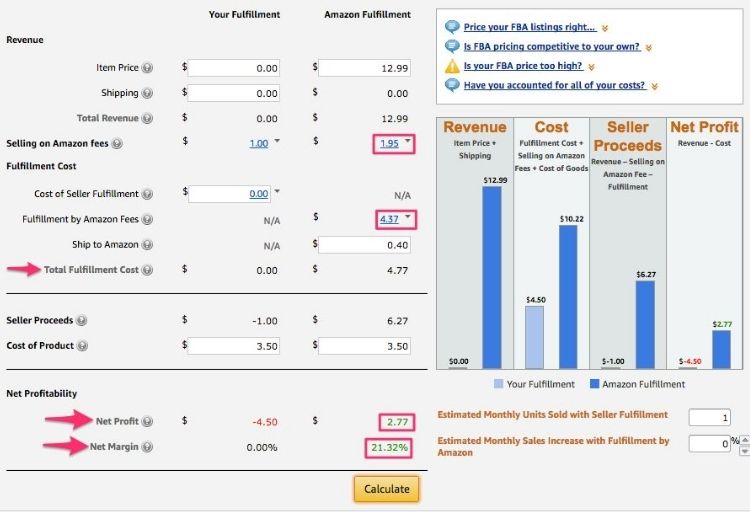Click Estimated Monthly Units Sold input box

pyautogui.click(x=709, y=418)
